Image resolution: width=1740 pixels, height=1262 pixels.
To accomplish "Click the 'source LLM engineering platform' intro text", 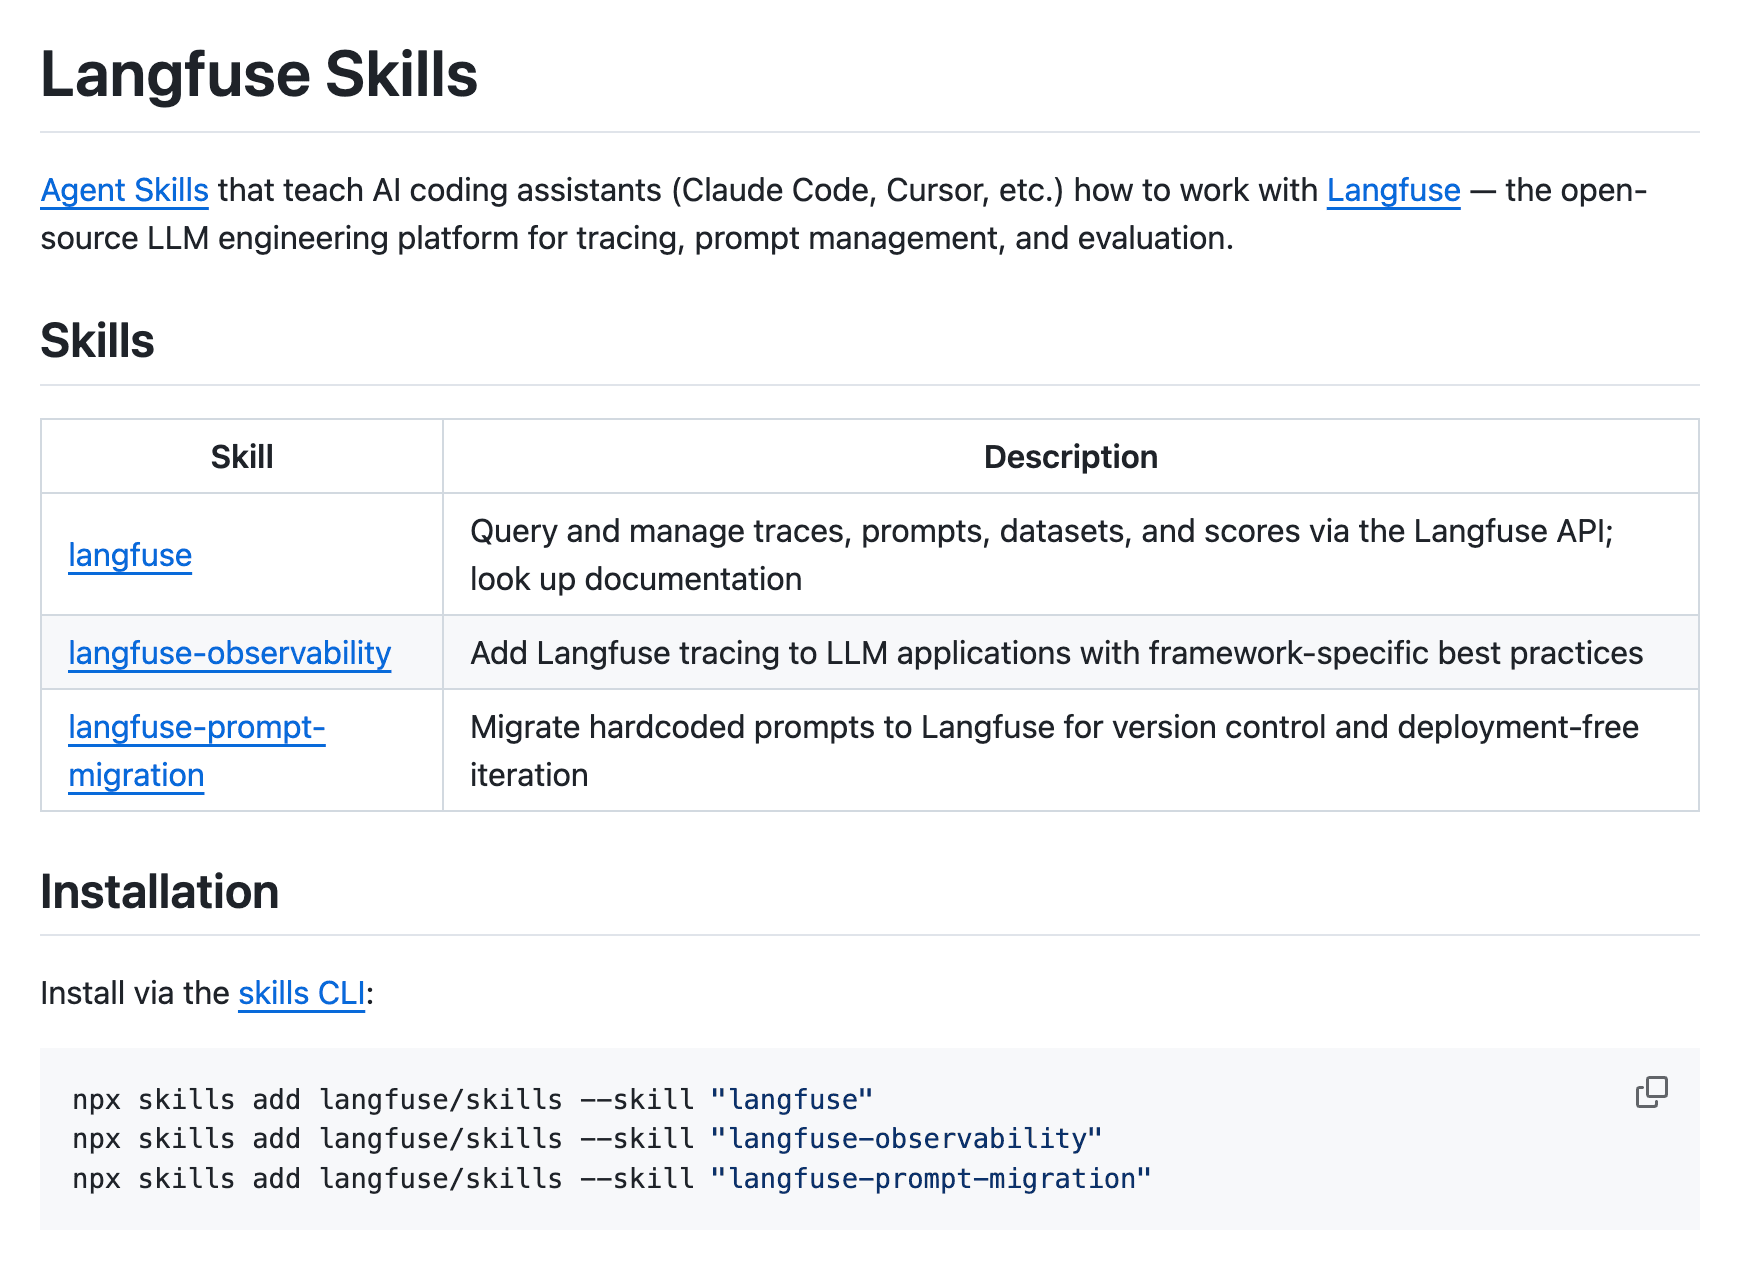I will click(x=636, y=239).
